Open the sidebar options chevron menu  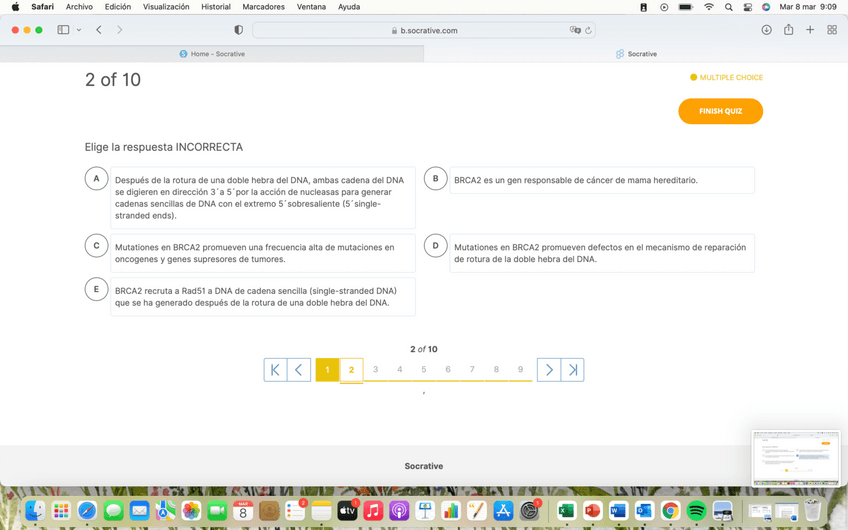coord(79,30)
